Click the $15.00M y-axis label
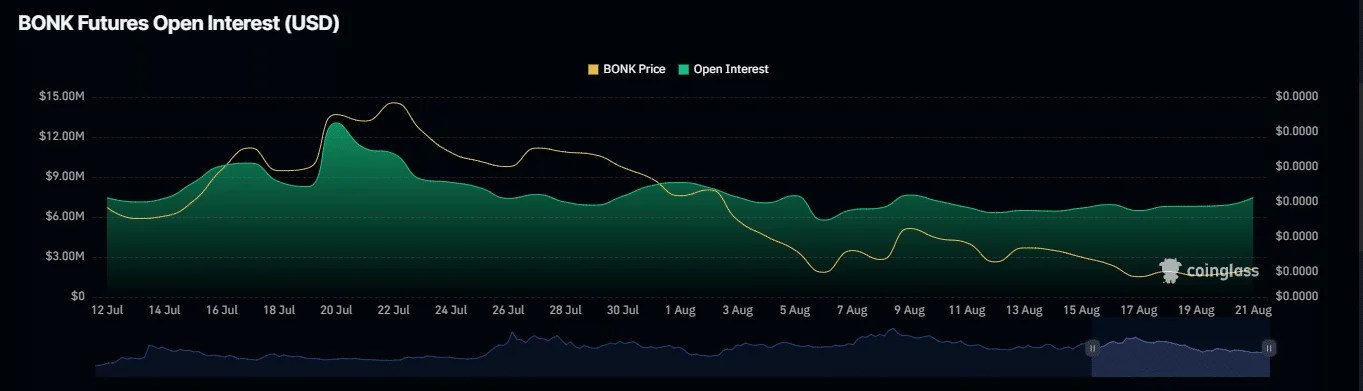 (61, 96)
